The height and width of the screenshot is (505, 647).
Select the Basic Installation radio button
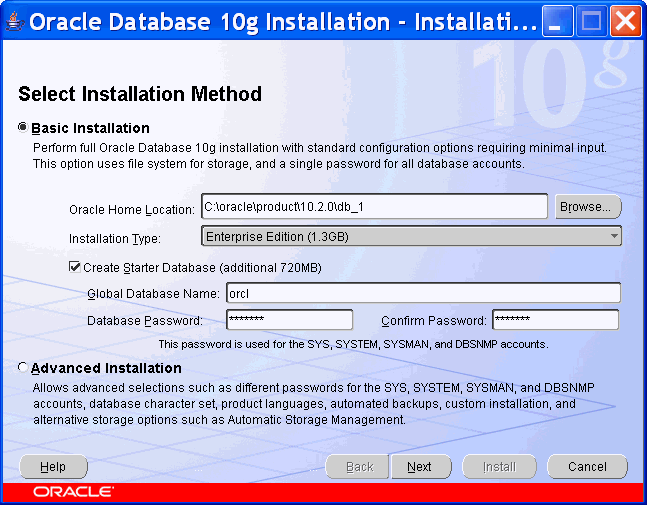click(x=23, y=128)
